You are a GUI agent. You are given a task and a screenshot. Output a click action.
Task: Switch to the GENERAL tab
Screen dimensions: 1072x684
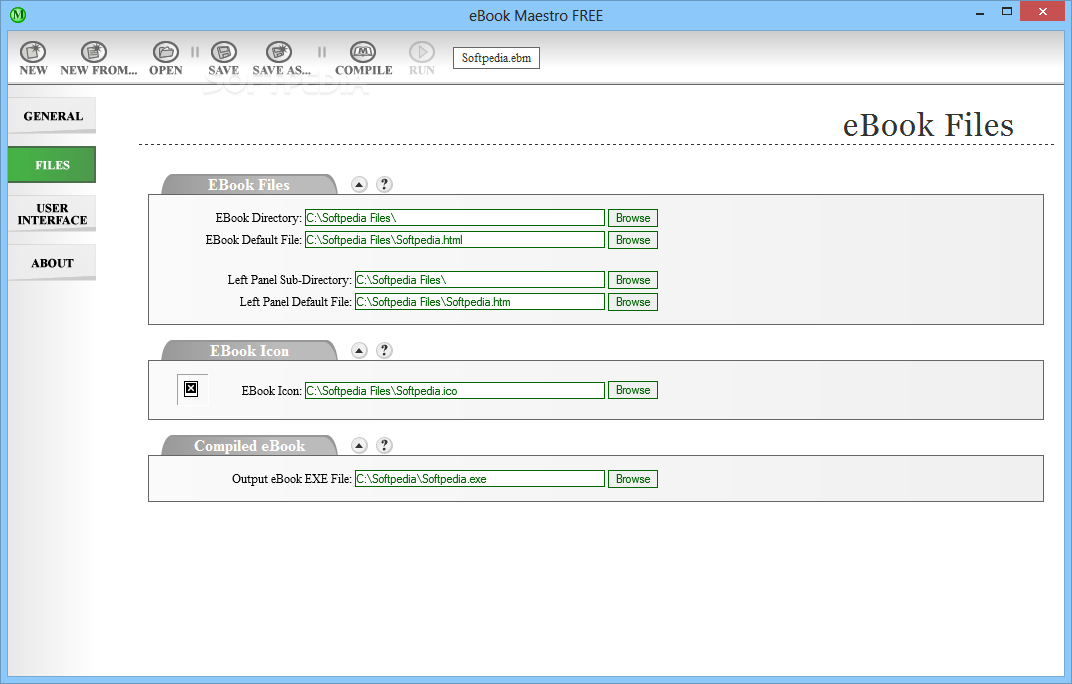(x=53, y=116)
